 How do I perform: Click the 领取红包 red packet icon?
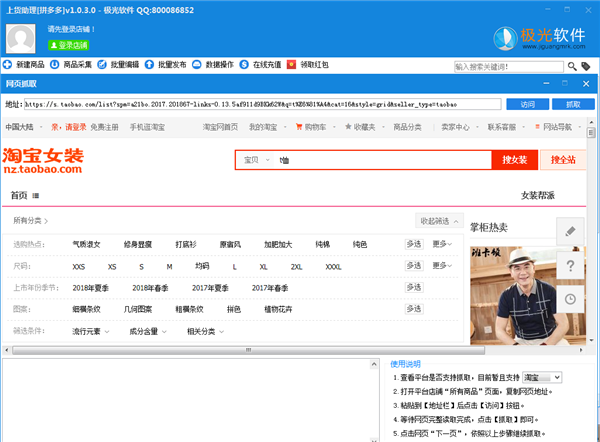(292, 65)
